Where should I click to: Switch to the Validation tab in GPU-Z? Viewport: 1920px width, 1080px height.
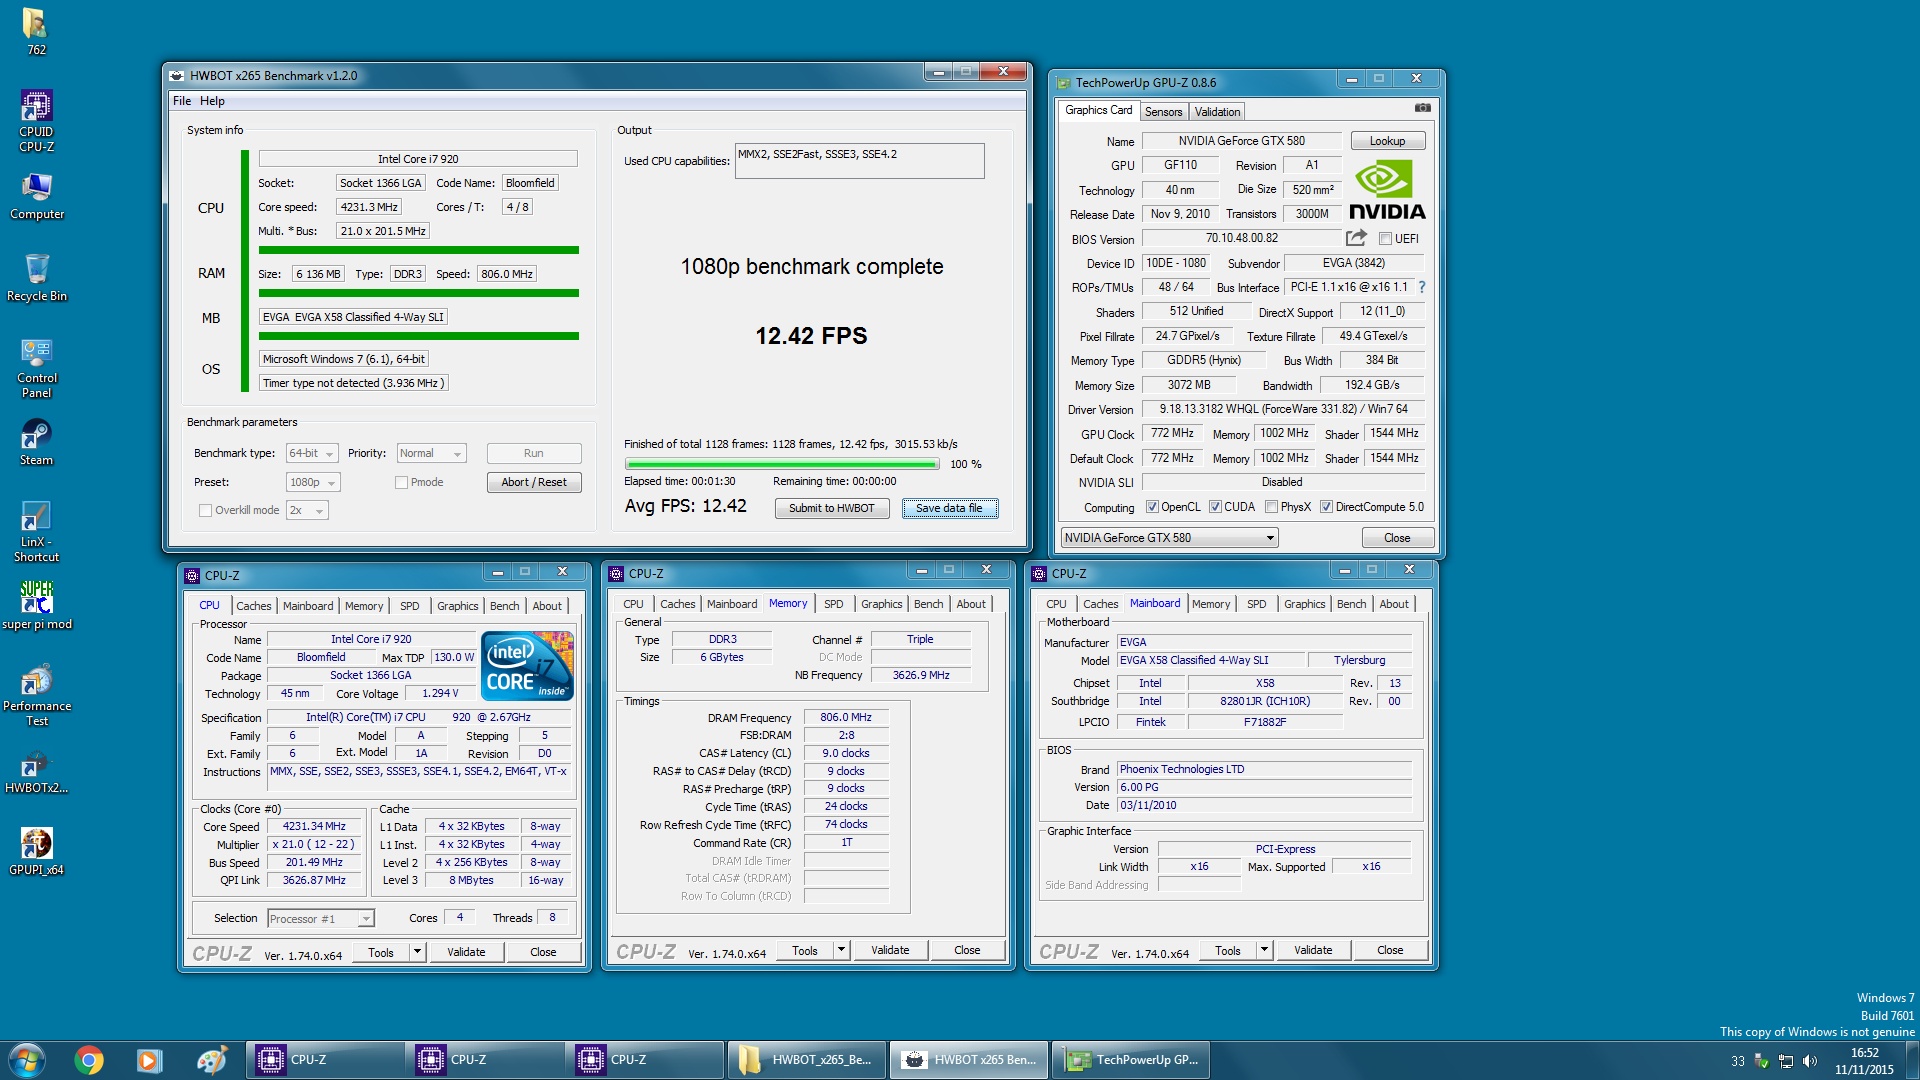1217,112
